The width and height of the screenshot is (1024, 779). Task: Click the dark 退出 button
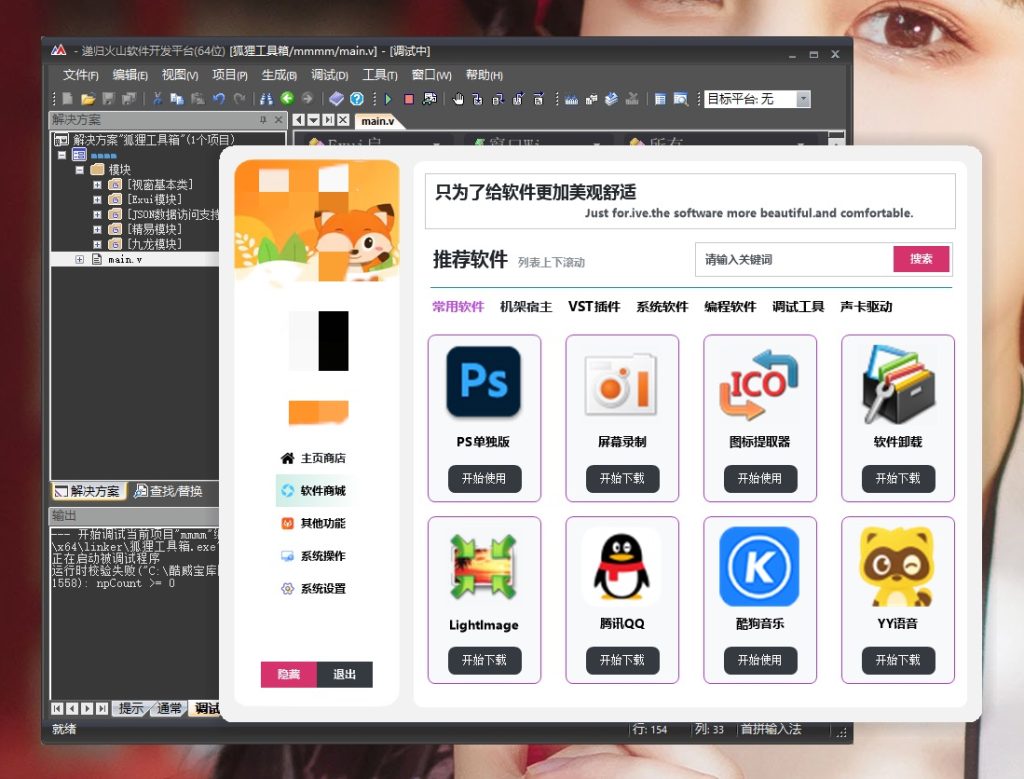344,675
